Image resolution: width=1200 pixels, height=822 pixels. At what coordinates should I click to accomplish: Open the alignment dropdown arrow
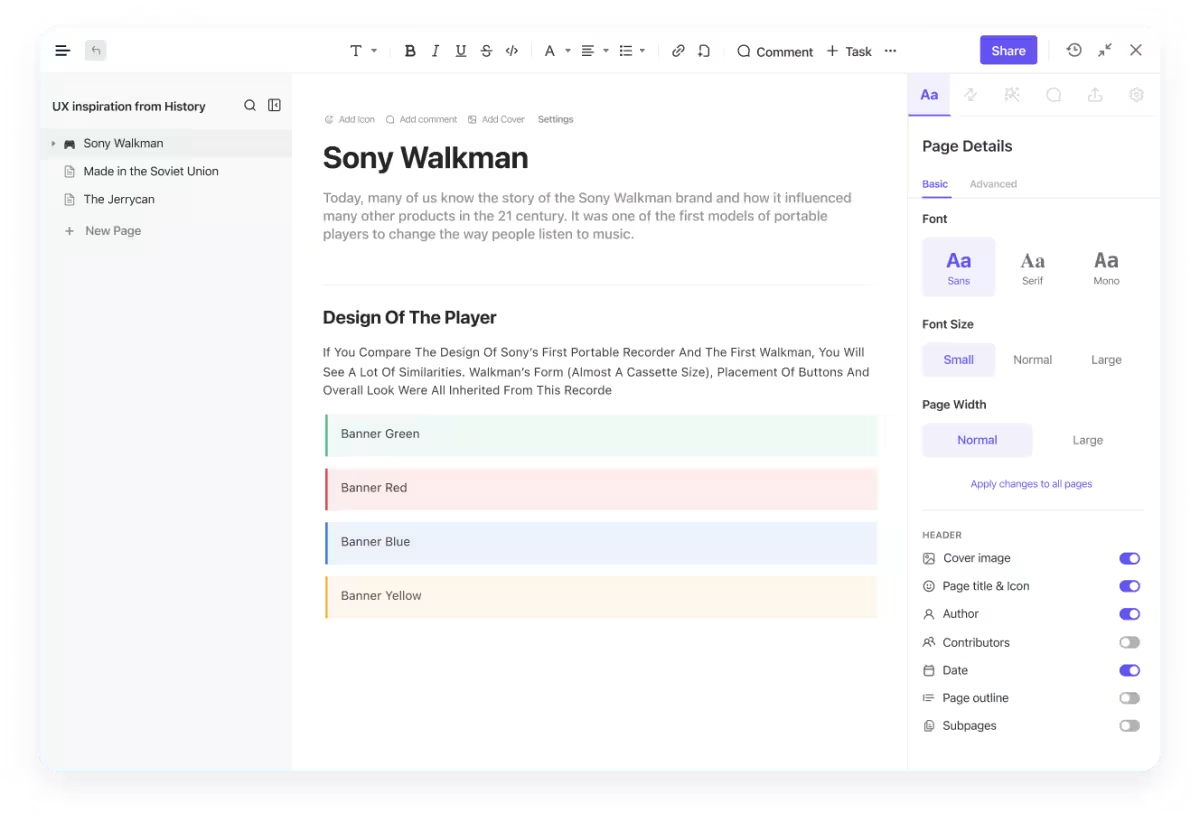click(606, 51)
